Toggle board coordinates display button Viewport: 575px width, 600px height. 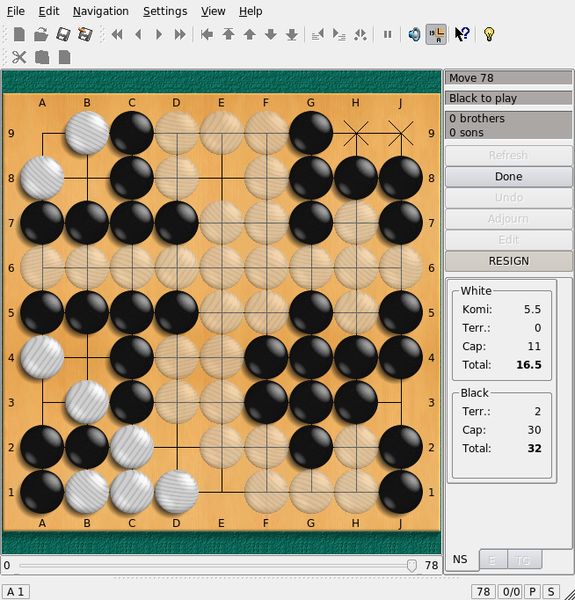[x=436, y=34]
